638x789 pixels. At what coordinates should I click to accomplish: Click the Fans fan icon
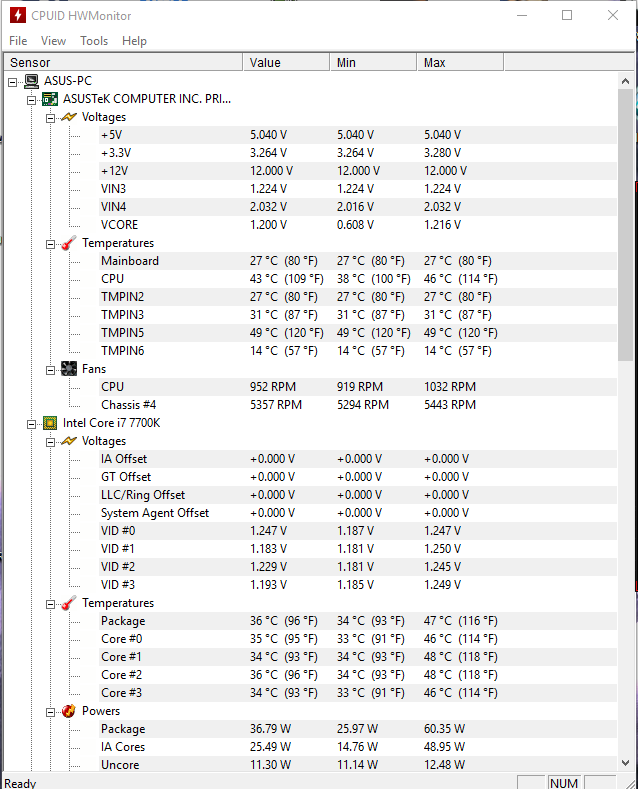(69, 369)
